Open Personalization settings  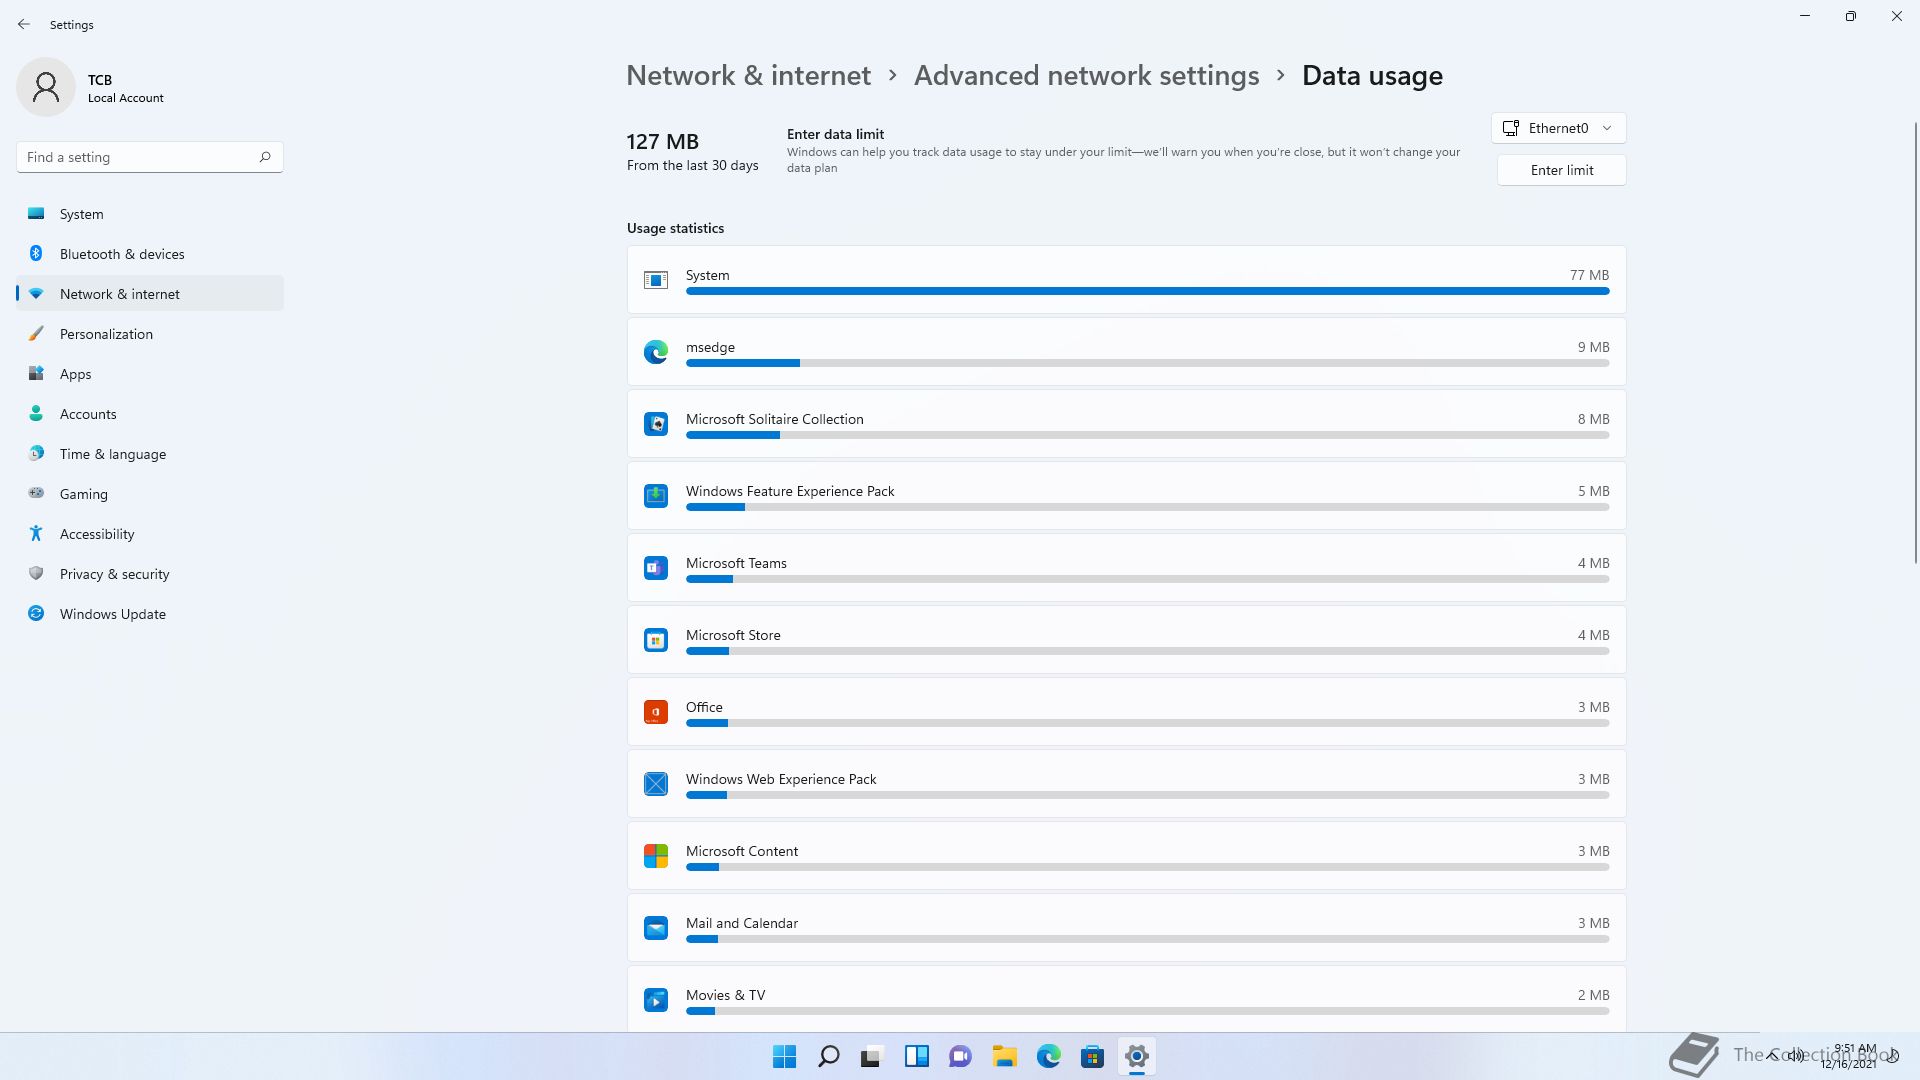point(150,333)
